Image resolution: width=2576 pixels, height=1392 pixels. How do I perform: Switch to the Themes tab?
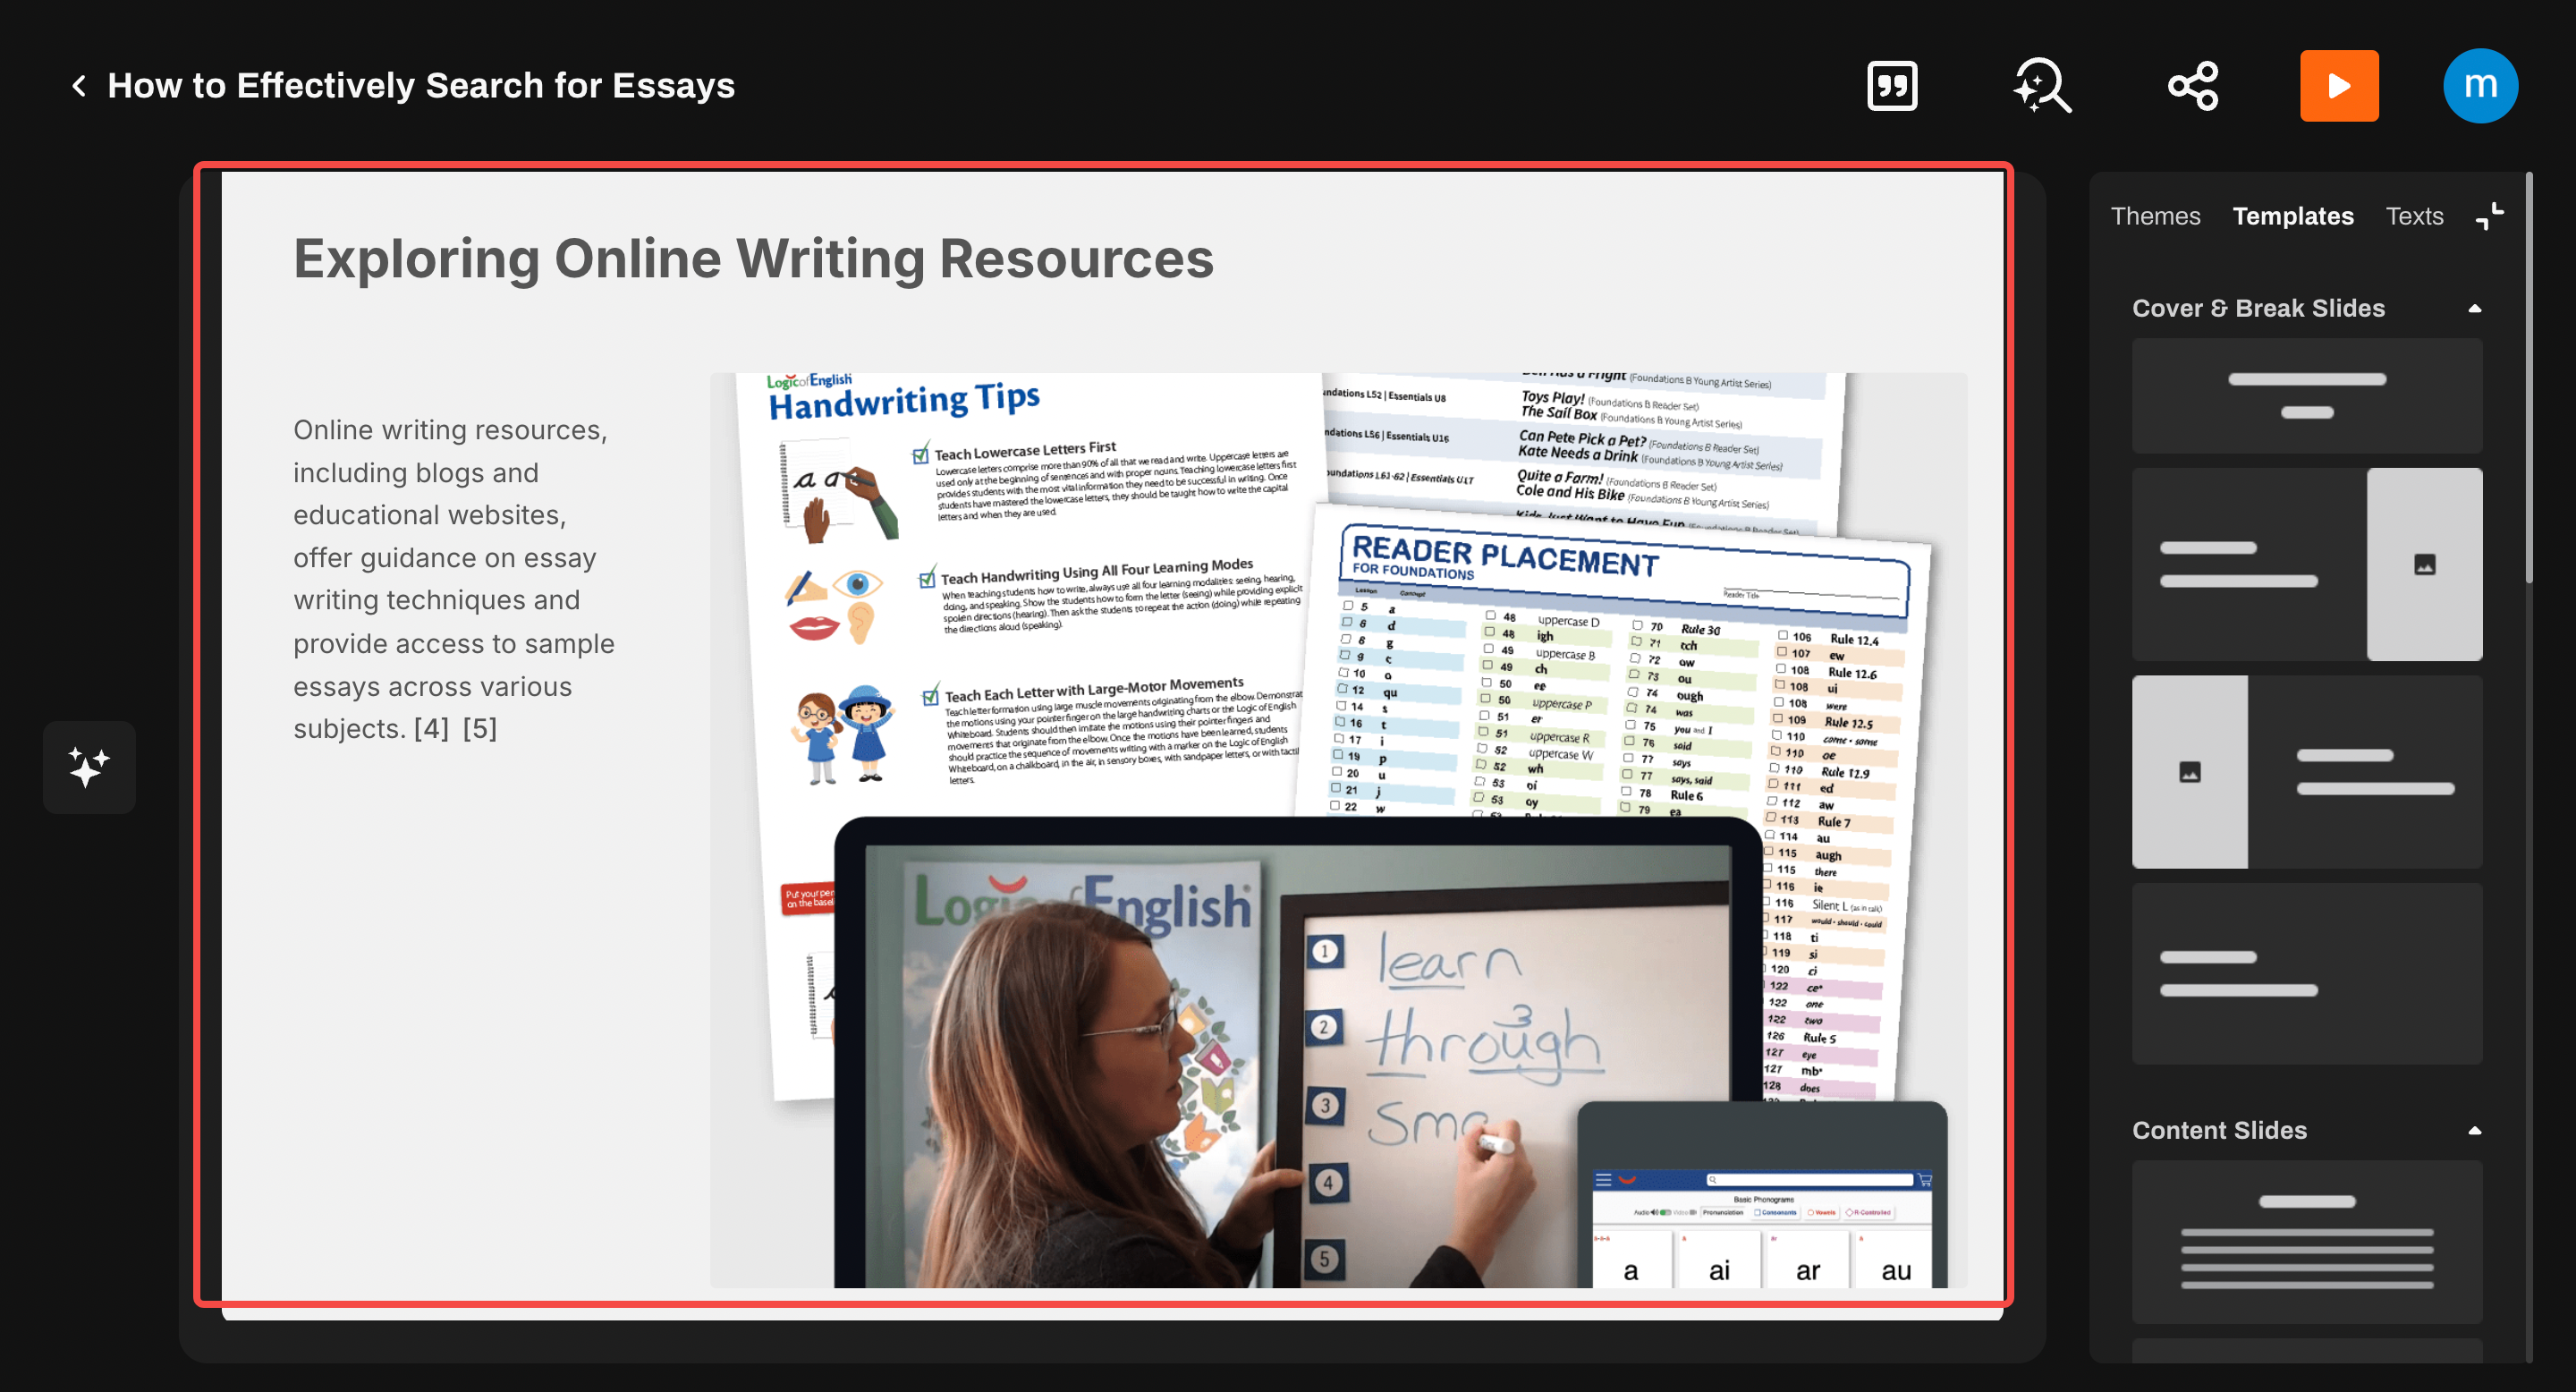[x=2155, y=216]
